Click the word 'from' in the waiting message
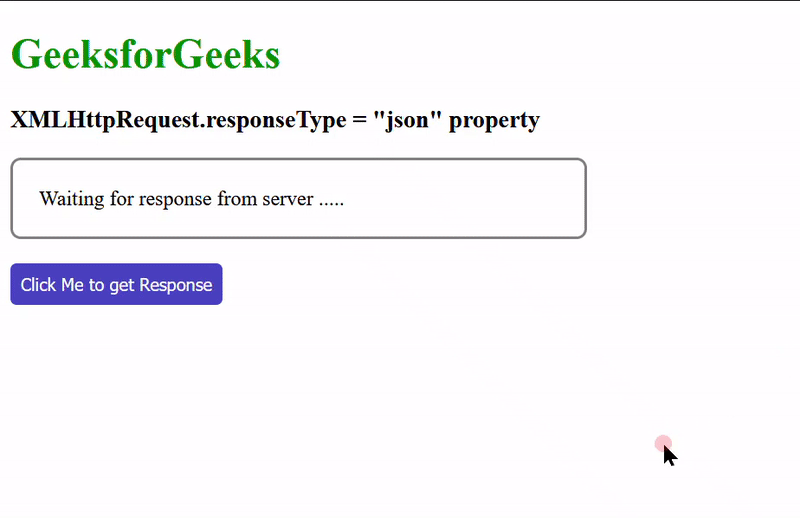Viewport: 800px width, 518px height. tap(237, 198)
